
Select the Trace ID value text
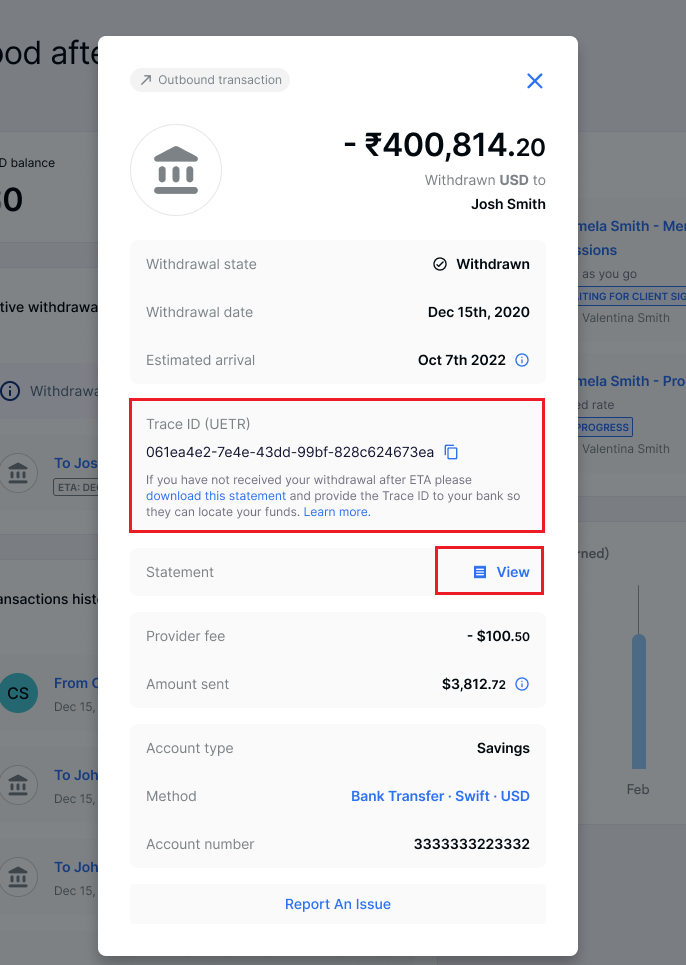point(290,452)
